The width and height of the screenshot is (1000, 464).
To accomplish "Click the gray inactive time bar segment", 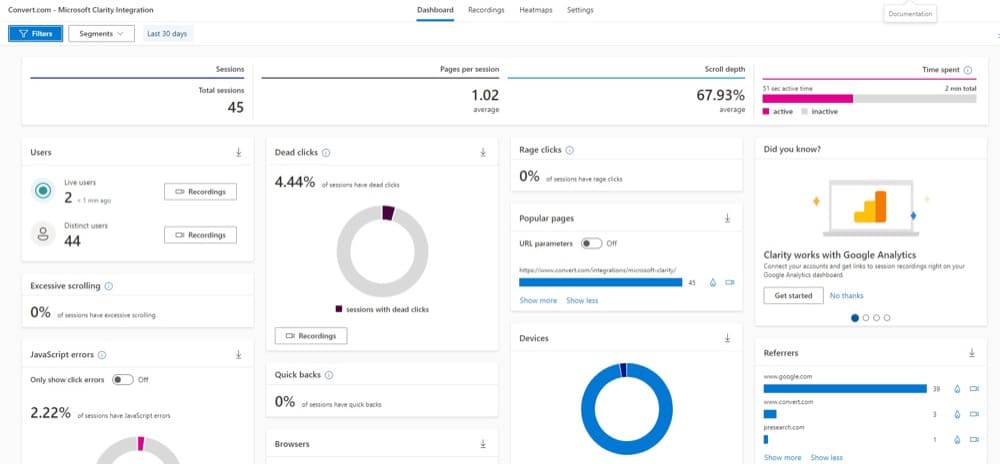I will click(915, 99).
